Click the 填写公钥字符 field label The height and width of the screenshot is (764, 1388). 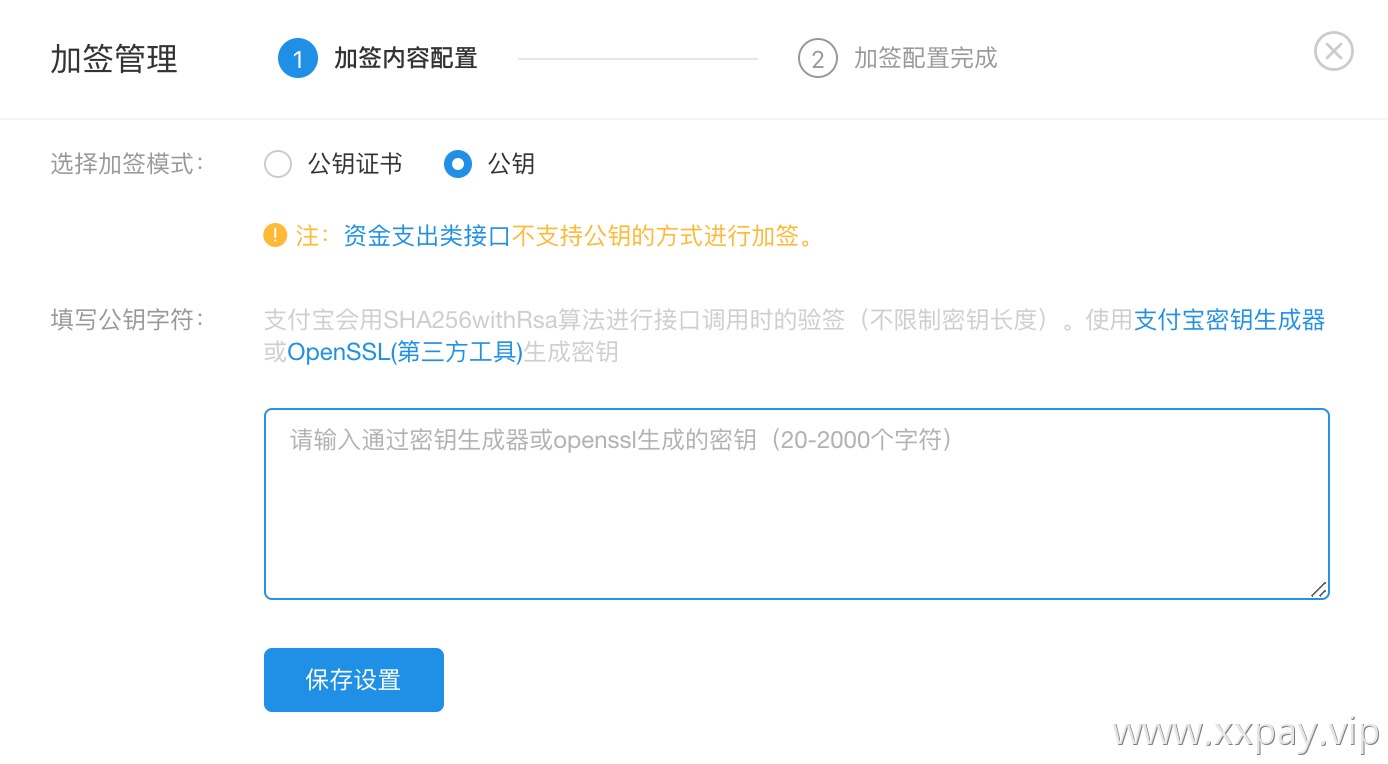click(128, 320)
